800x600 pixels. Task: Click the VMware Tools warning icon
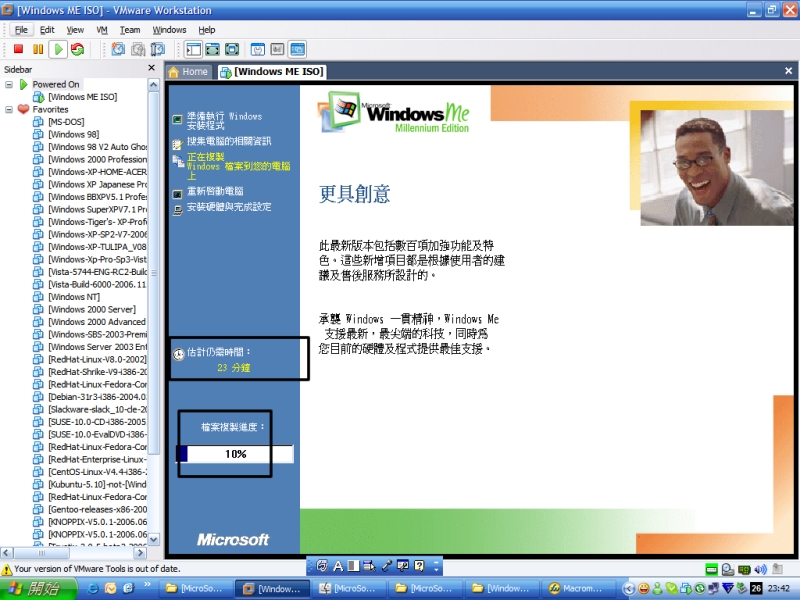coord(7,569)
